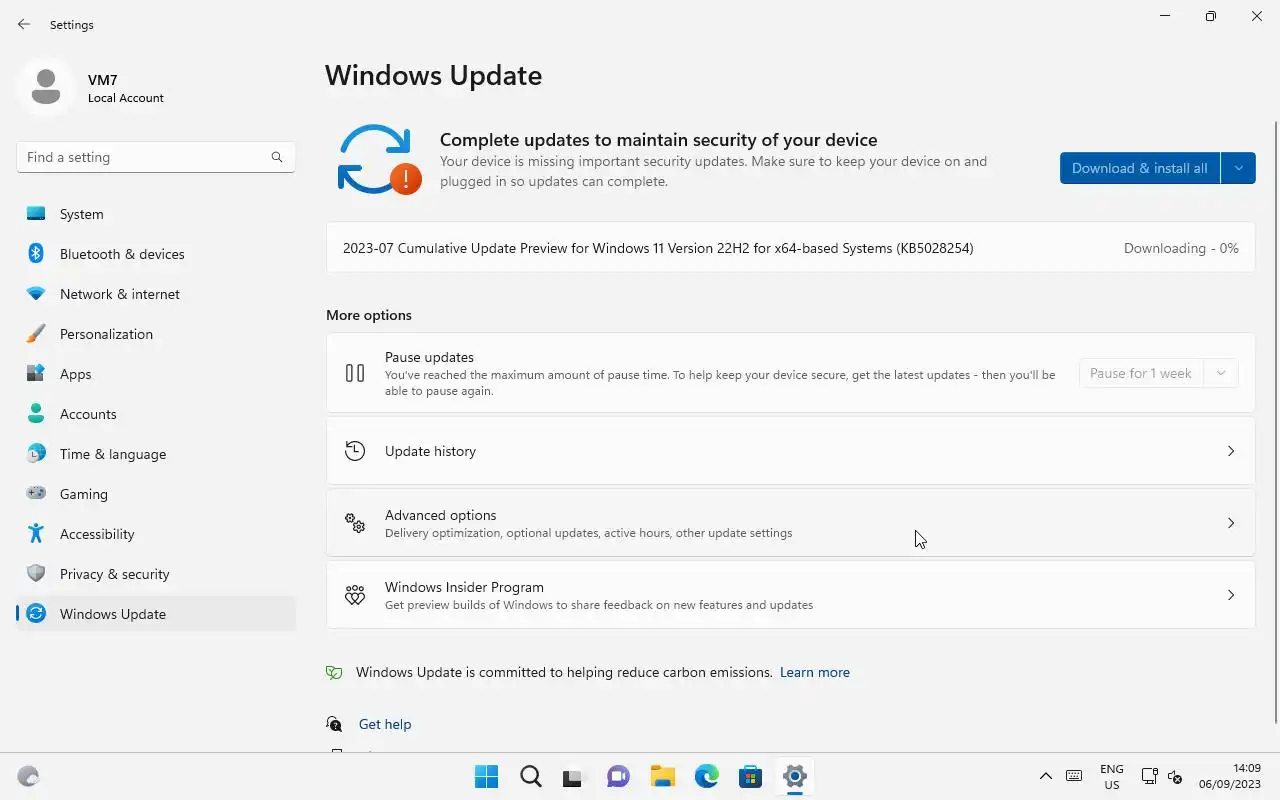Click the Windows Insider Program hearts icon

355,595
